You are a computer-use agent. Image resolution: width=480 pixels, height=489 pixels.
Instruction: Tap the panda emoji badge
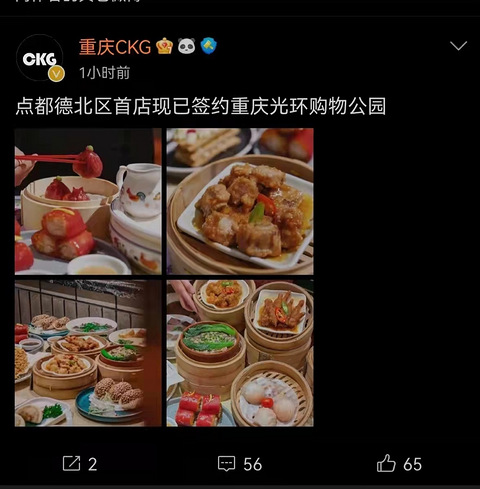click(186, 46)
